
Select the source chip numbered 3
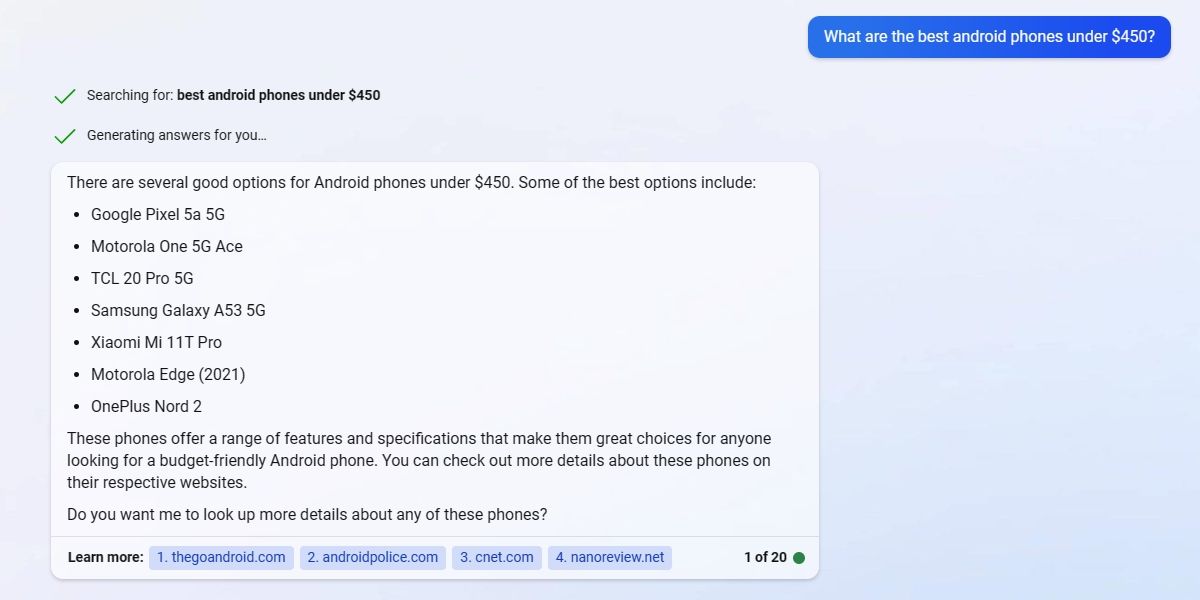pos(496,557)
